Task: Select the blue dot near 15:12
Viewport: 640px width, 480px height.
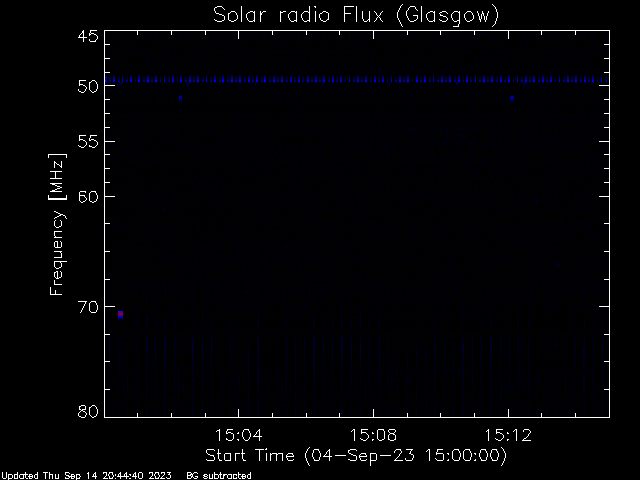Action: (x=512, y=98)
